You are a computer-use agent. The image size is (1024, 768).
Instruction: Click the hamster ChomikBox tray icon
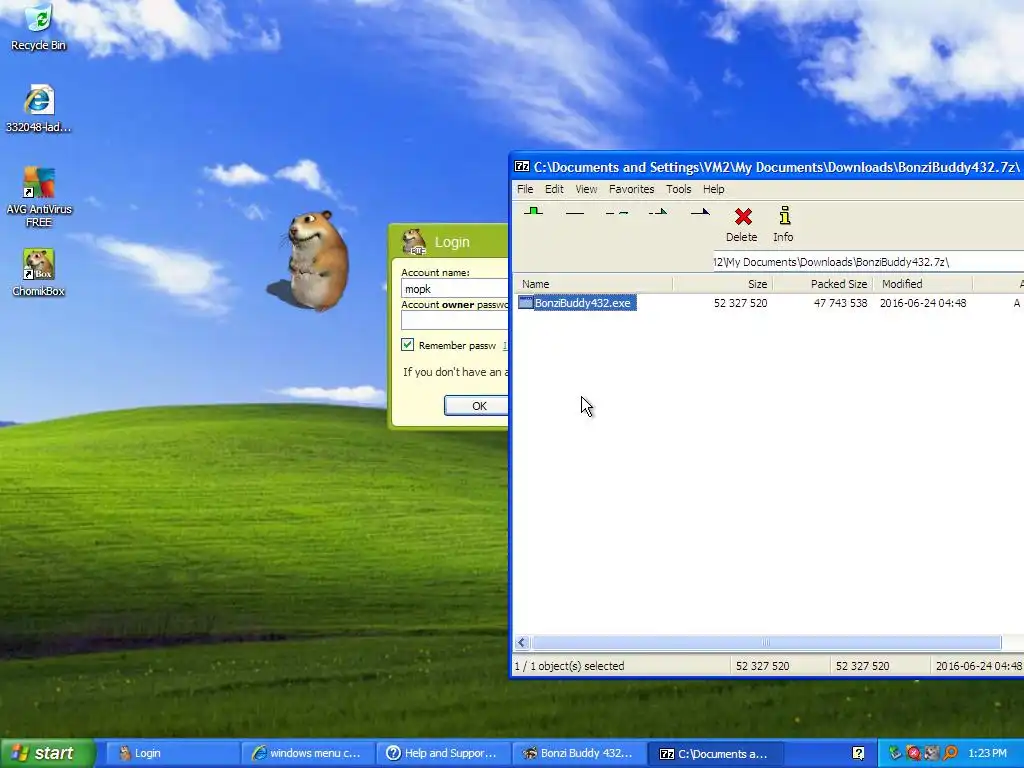coord(931,753)
